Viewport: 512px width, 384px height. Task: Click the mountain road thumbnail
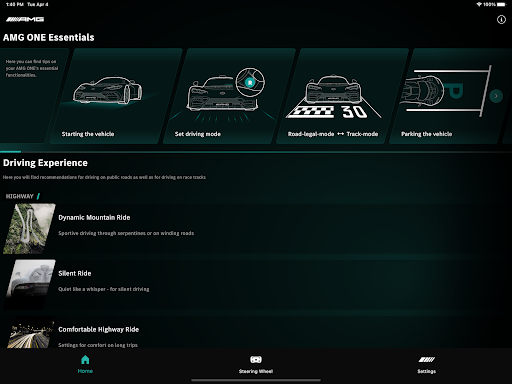coord(29,229)
